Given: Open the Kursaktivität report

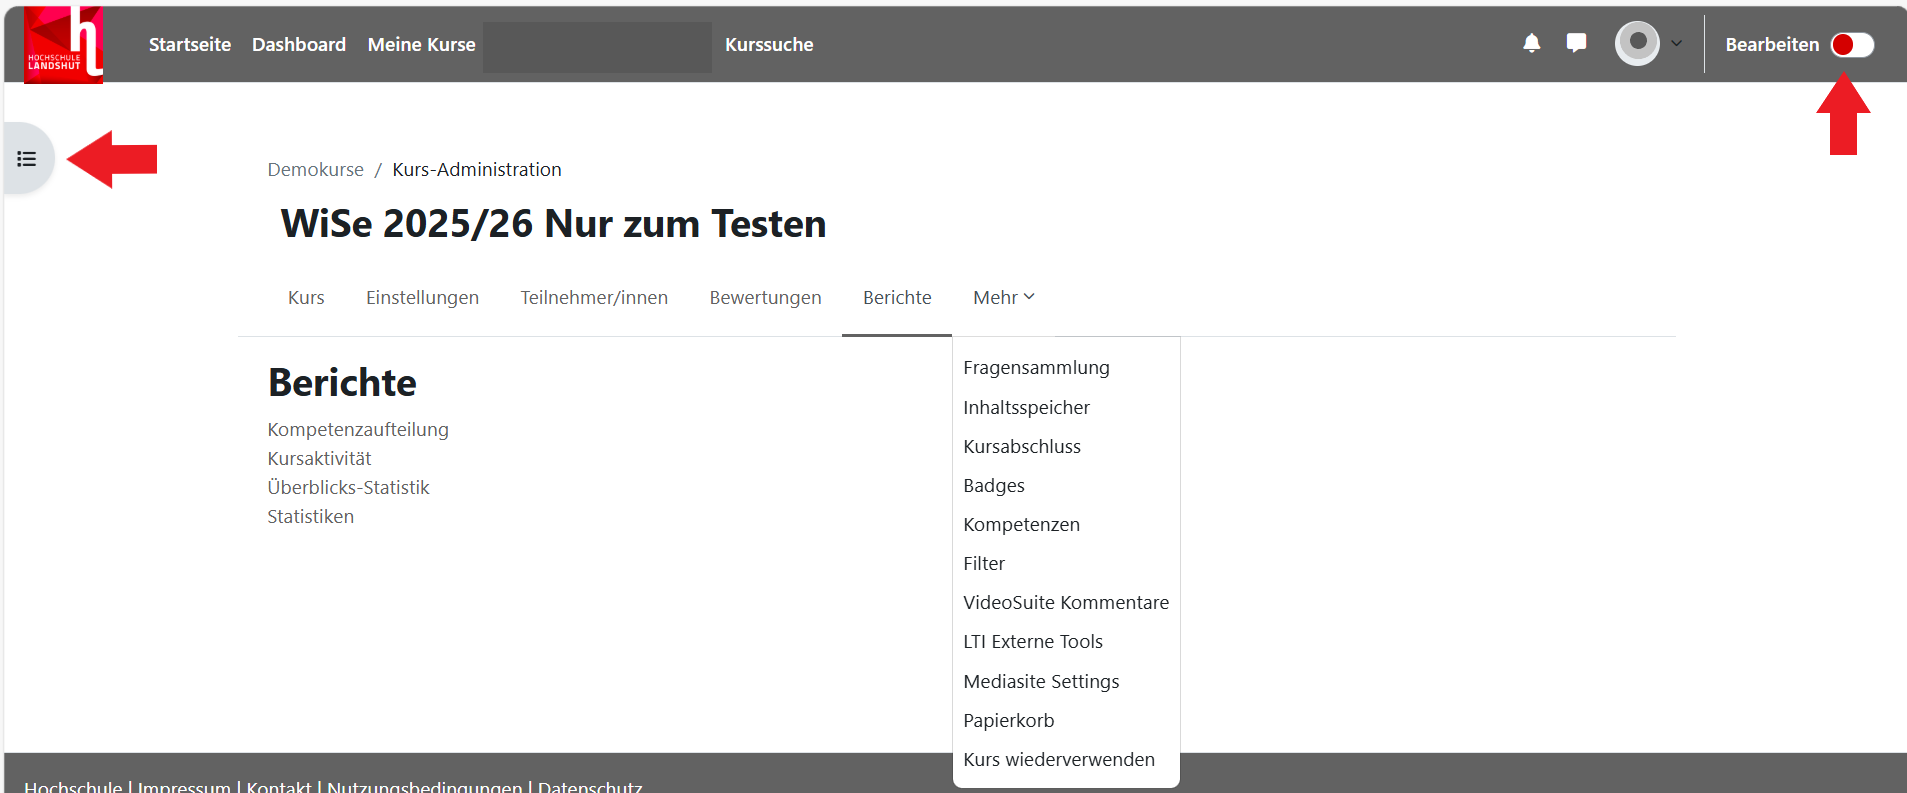Looking at the screenshot, I should 319,458.
